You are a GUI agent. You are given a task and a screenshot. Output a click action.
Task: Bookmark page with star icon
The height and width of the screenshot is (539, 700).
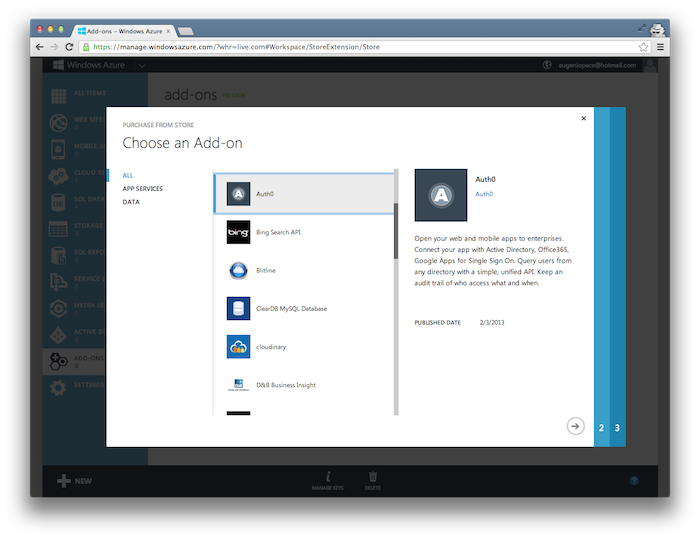[643, 47]
